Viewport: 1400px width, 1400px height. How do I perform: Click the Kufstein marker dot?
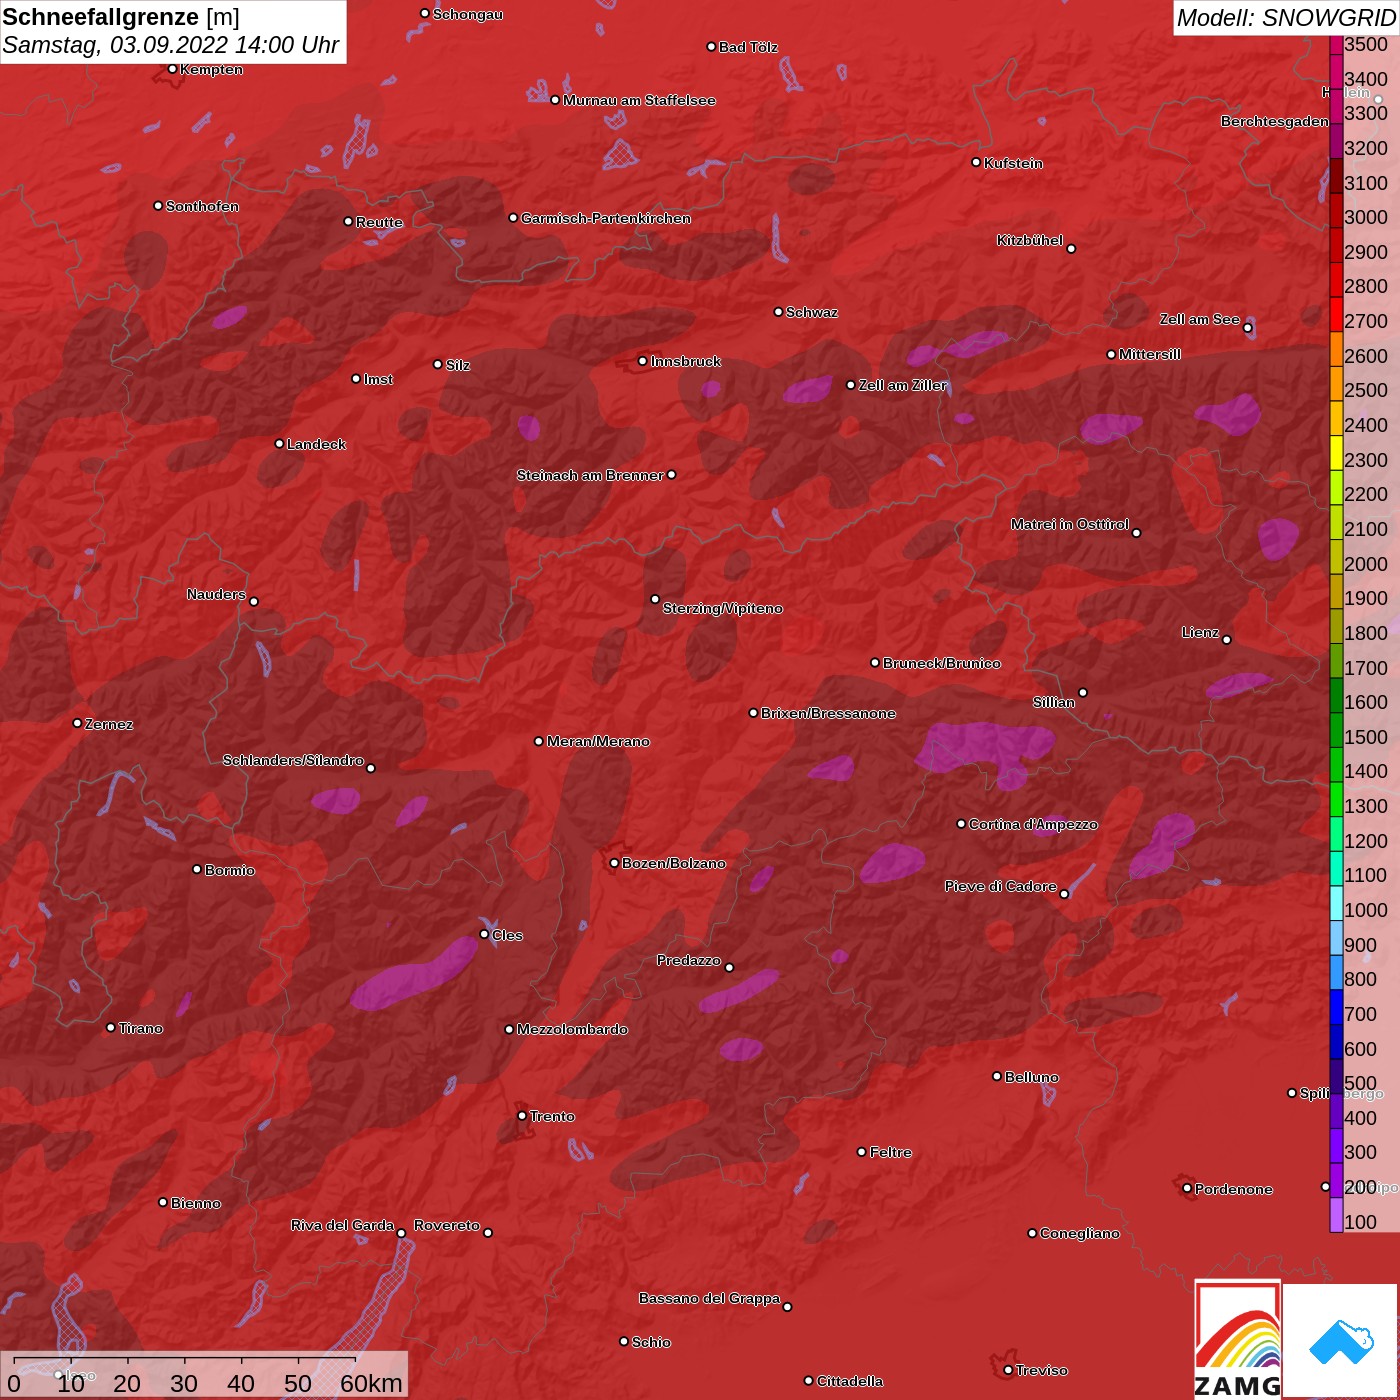click(976, 162)
